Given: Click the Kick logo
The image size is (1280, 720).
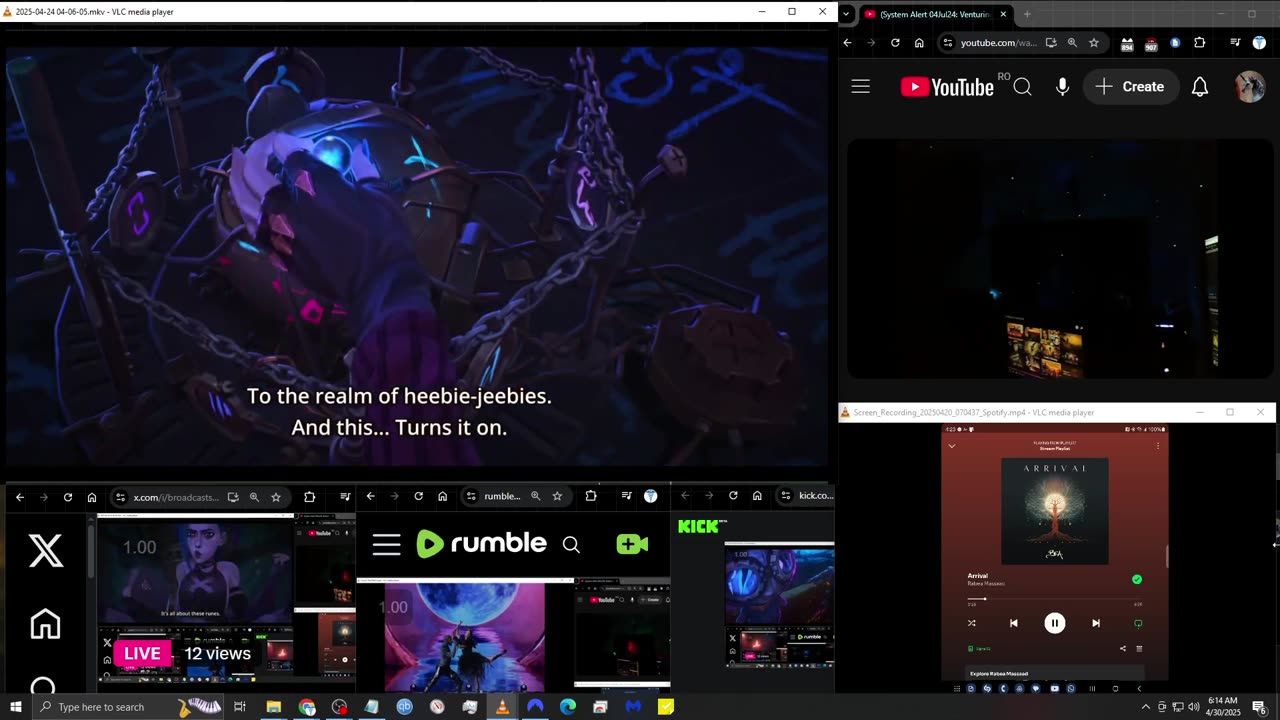Looking at the screenshot, I should (x=702, y=526).
